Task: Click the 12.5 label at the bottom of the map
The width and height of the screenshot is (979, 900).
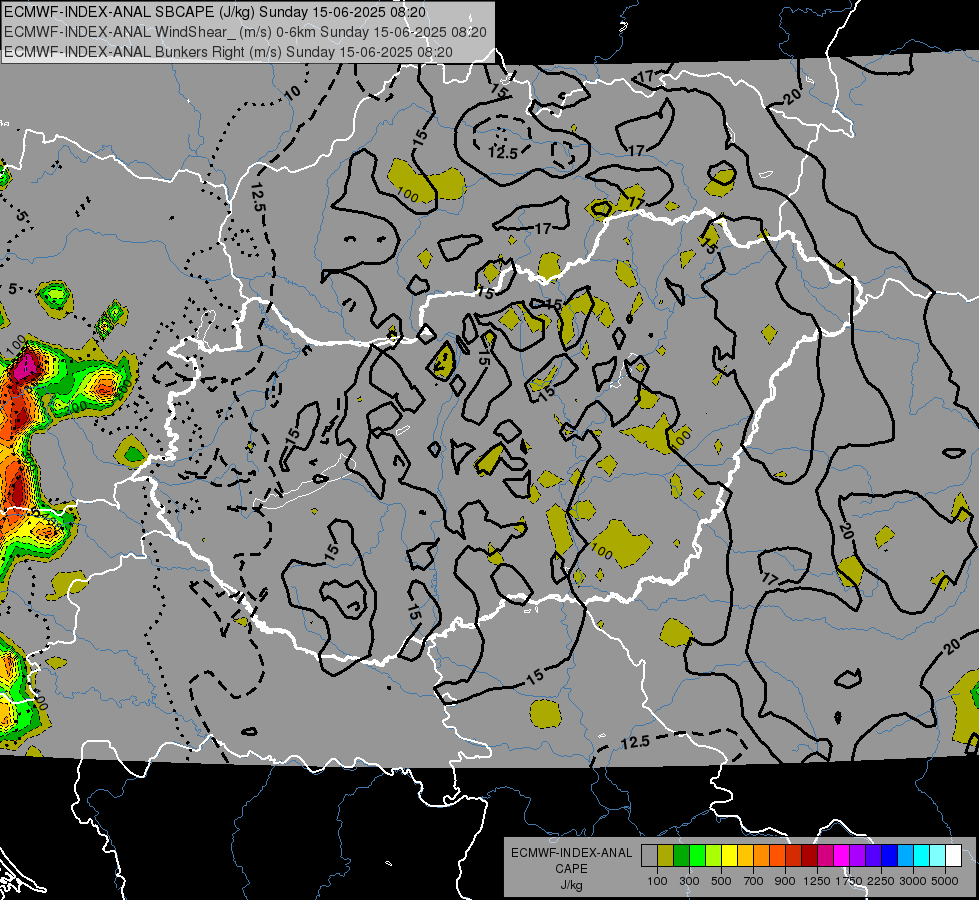Action: point(636,743)
